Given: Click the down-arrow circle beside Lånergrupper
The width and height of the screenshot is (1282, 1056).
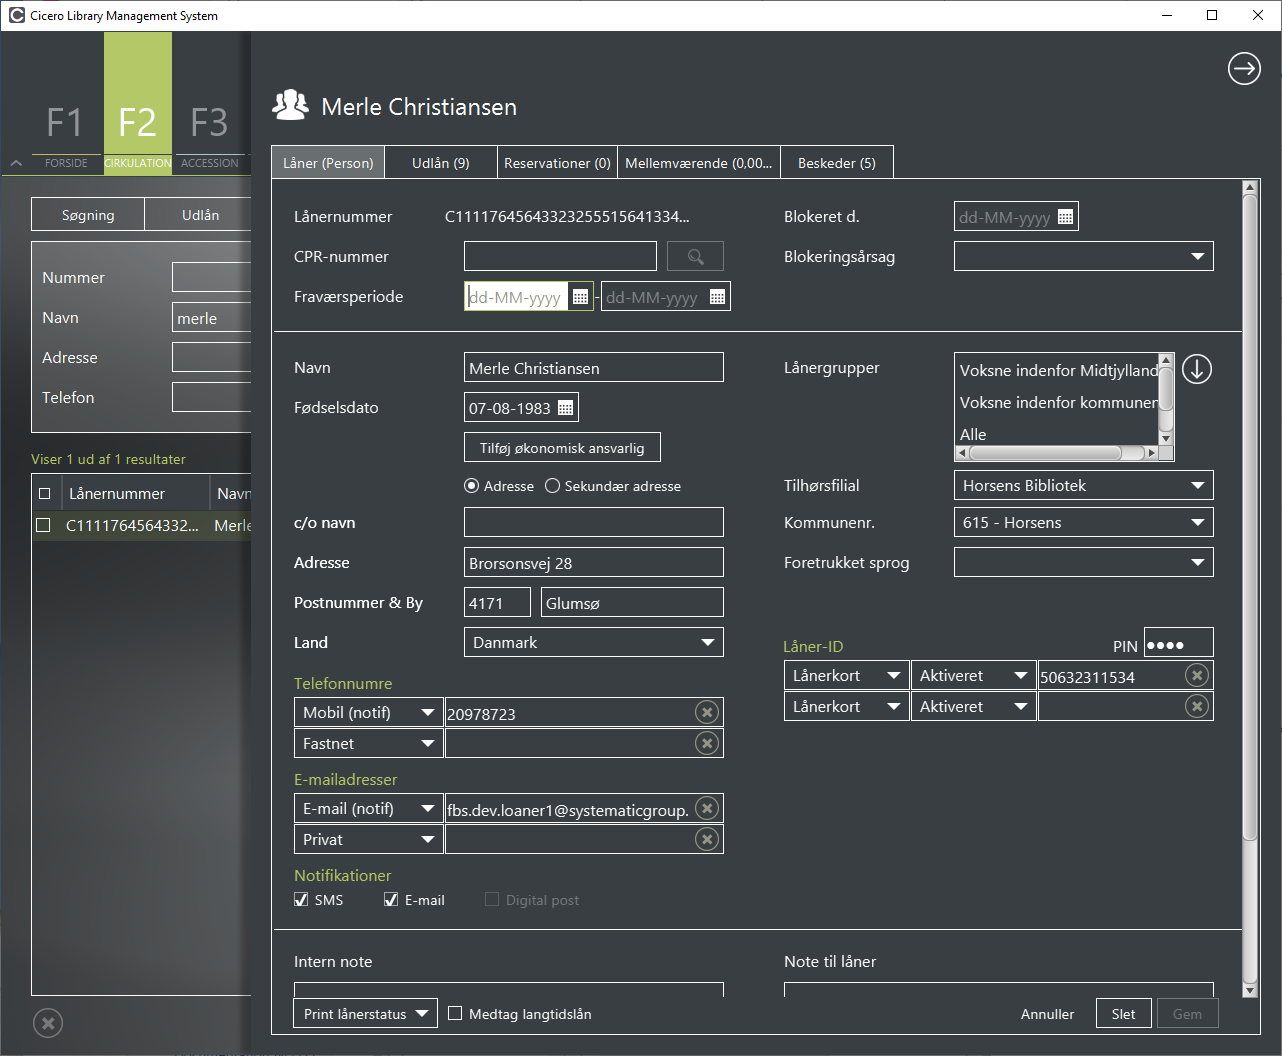Looking at the screenshot, I should click(x=1197, y=370).
